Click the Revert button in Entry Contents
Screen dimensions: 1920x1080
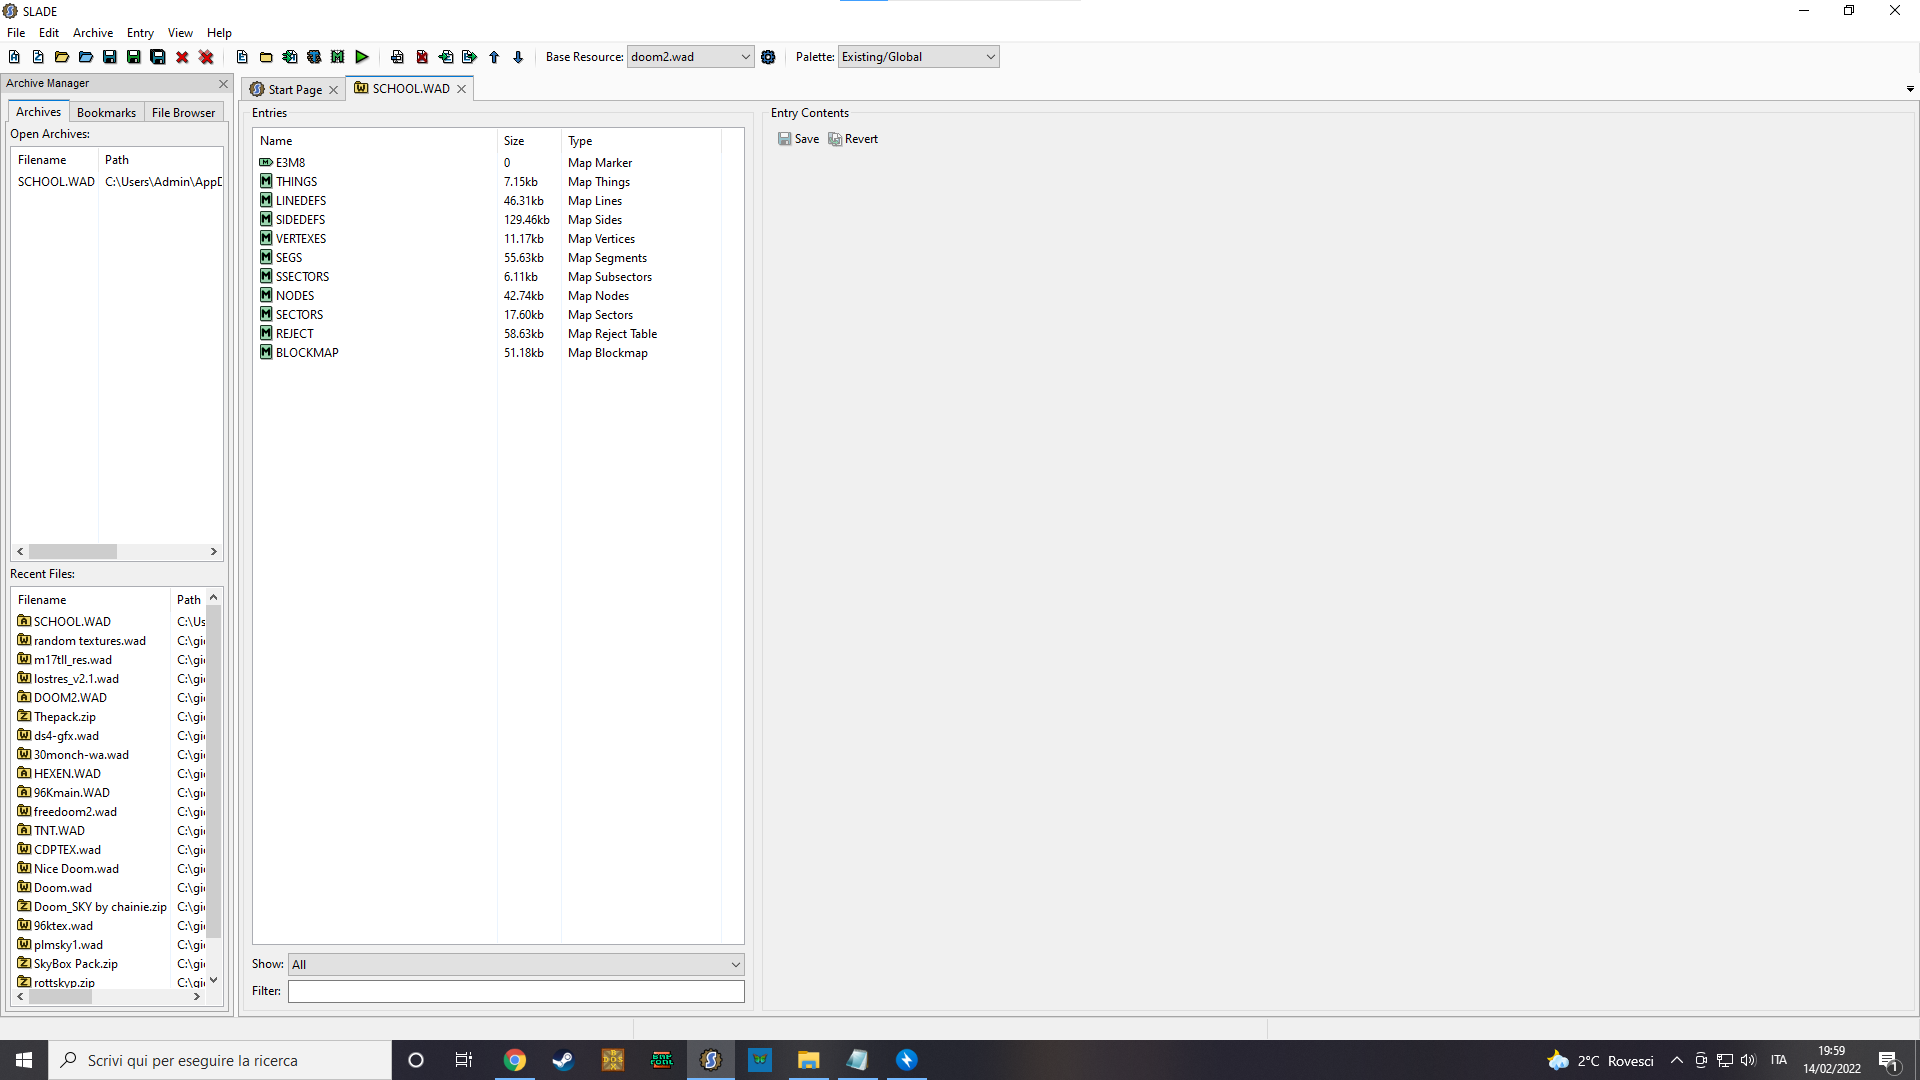(x=853, y=139)
